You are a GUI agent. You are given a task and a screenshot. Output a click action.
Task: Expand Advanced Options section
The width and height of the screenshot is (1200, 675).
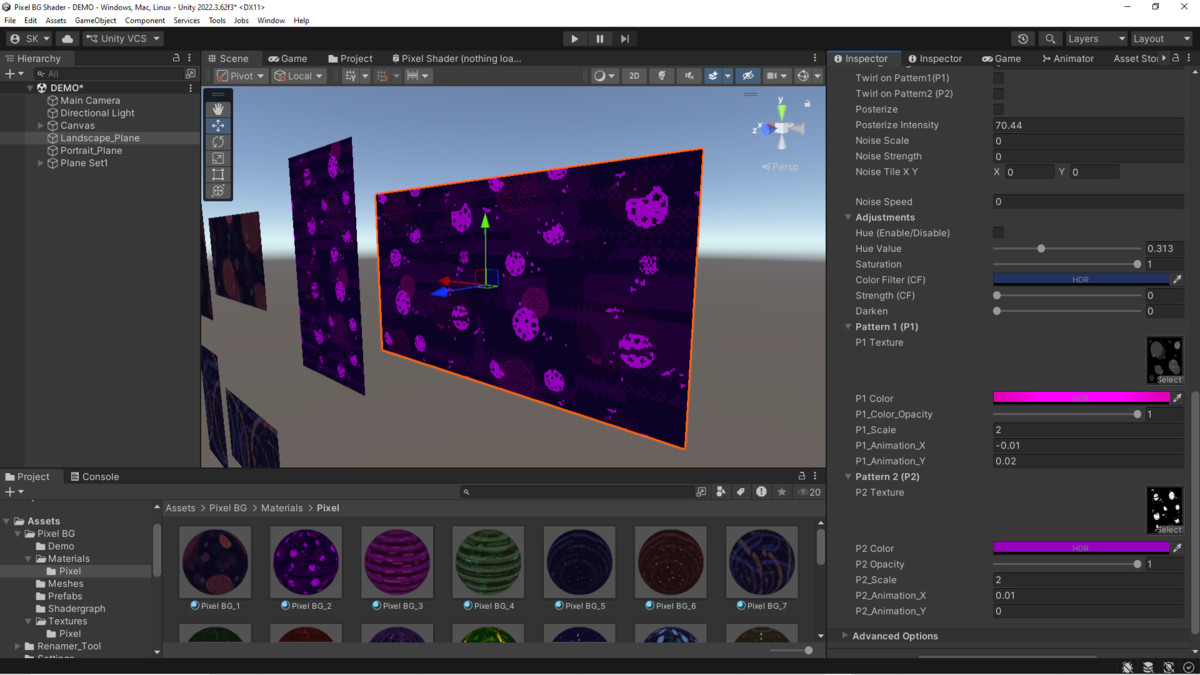(845, 636)
